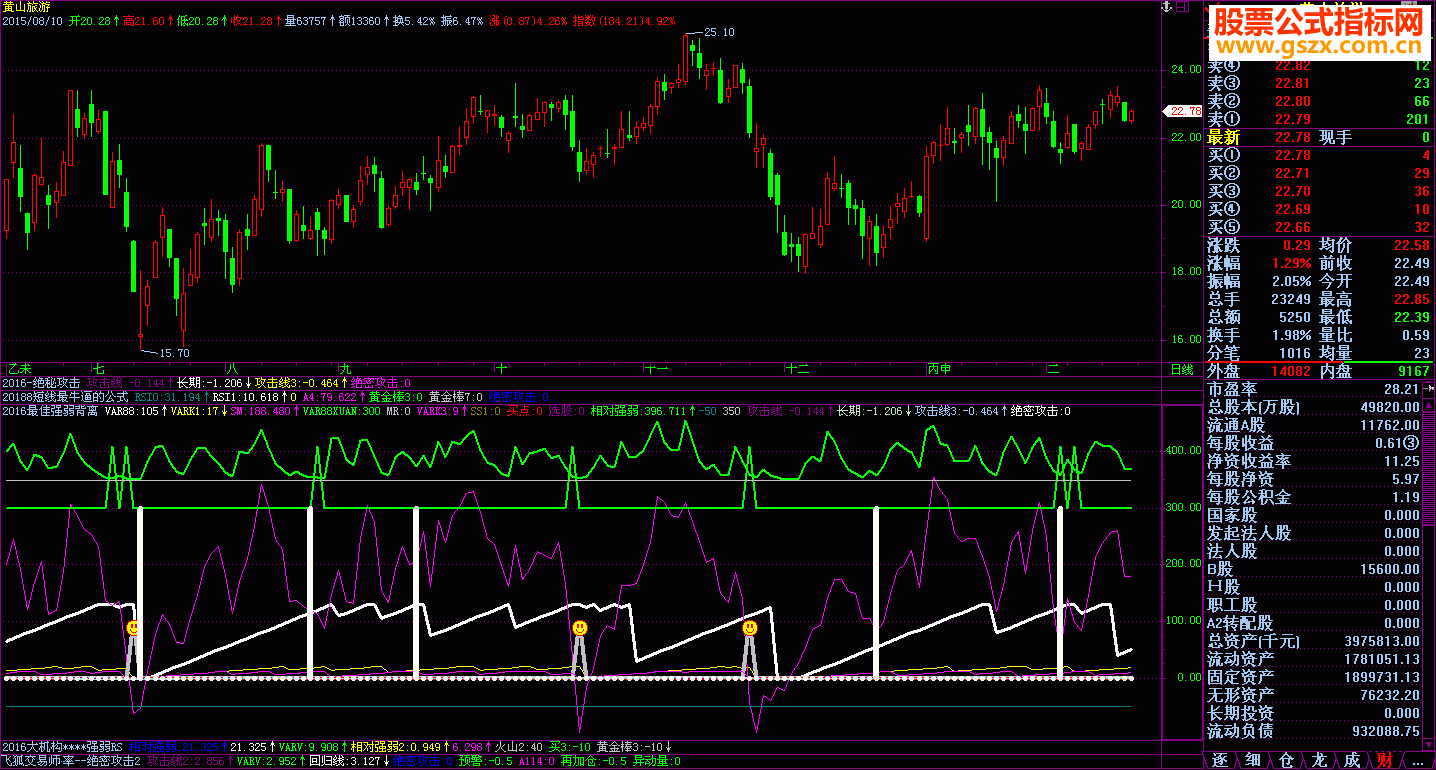Select the 龙 tab
Screen dimensions: 1436x770
tap(1319, 760)
